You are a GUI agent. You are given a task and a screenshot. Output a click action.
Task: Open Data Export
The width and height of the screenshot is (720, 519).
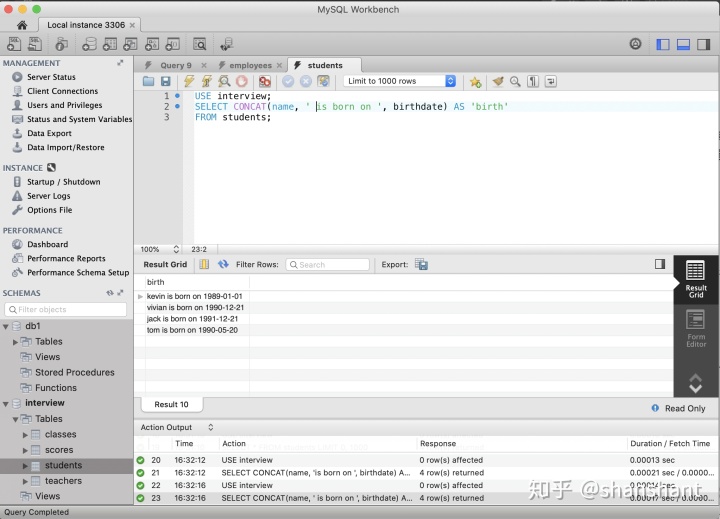coord(49,133)
